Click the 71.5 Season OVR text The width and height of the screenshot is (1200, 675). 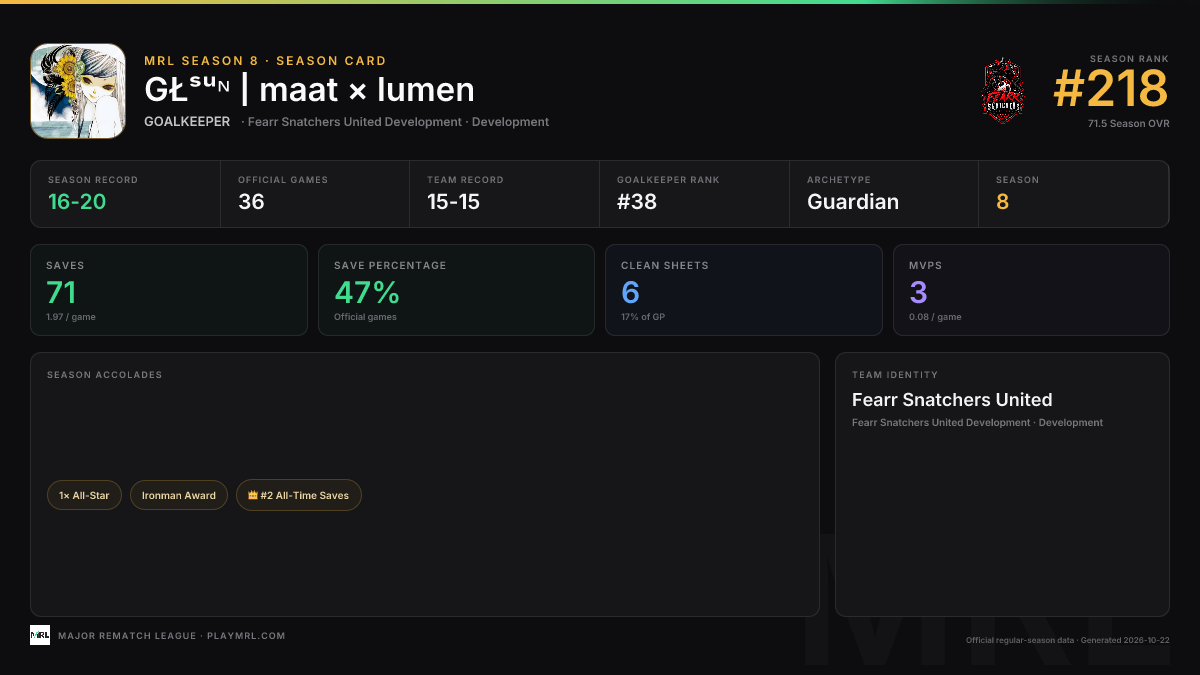(x=1128, y=124)
